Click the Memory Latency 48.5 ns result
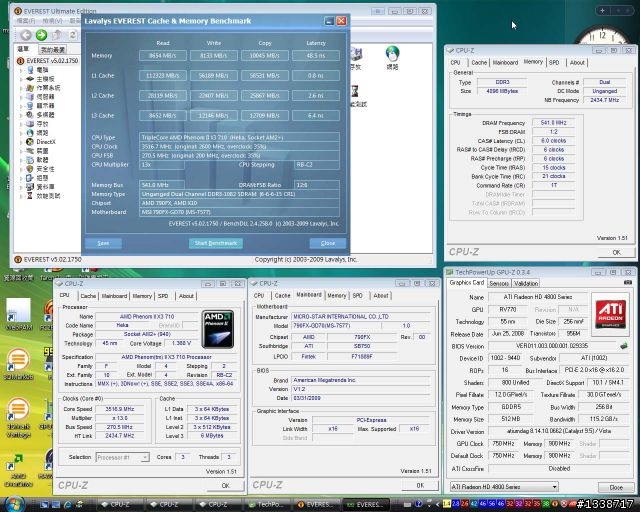 316,56
